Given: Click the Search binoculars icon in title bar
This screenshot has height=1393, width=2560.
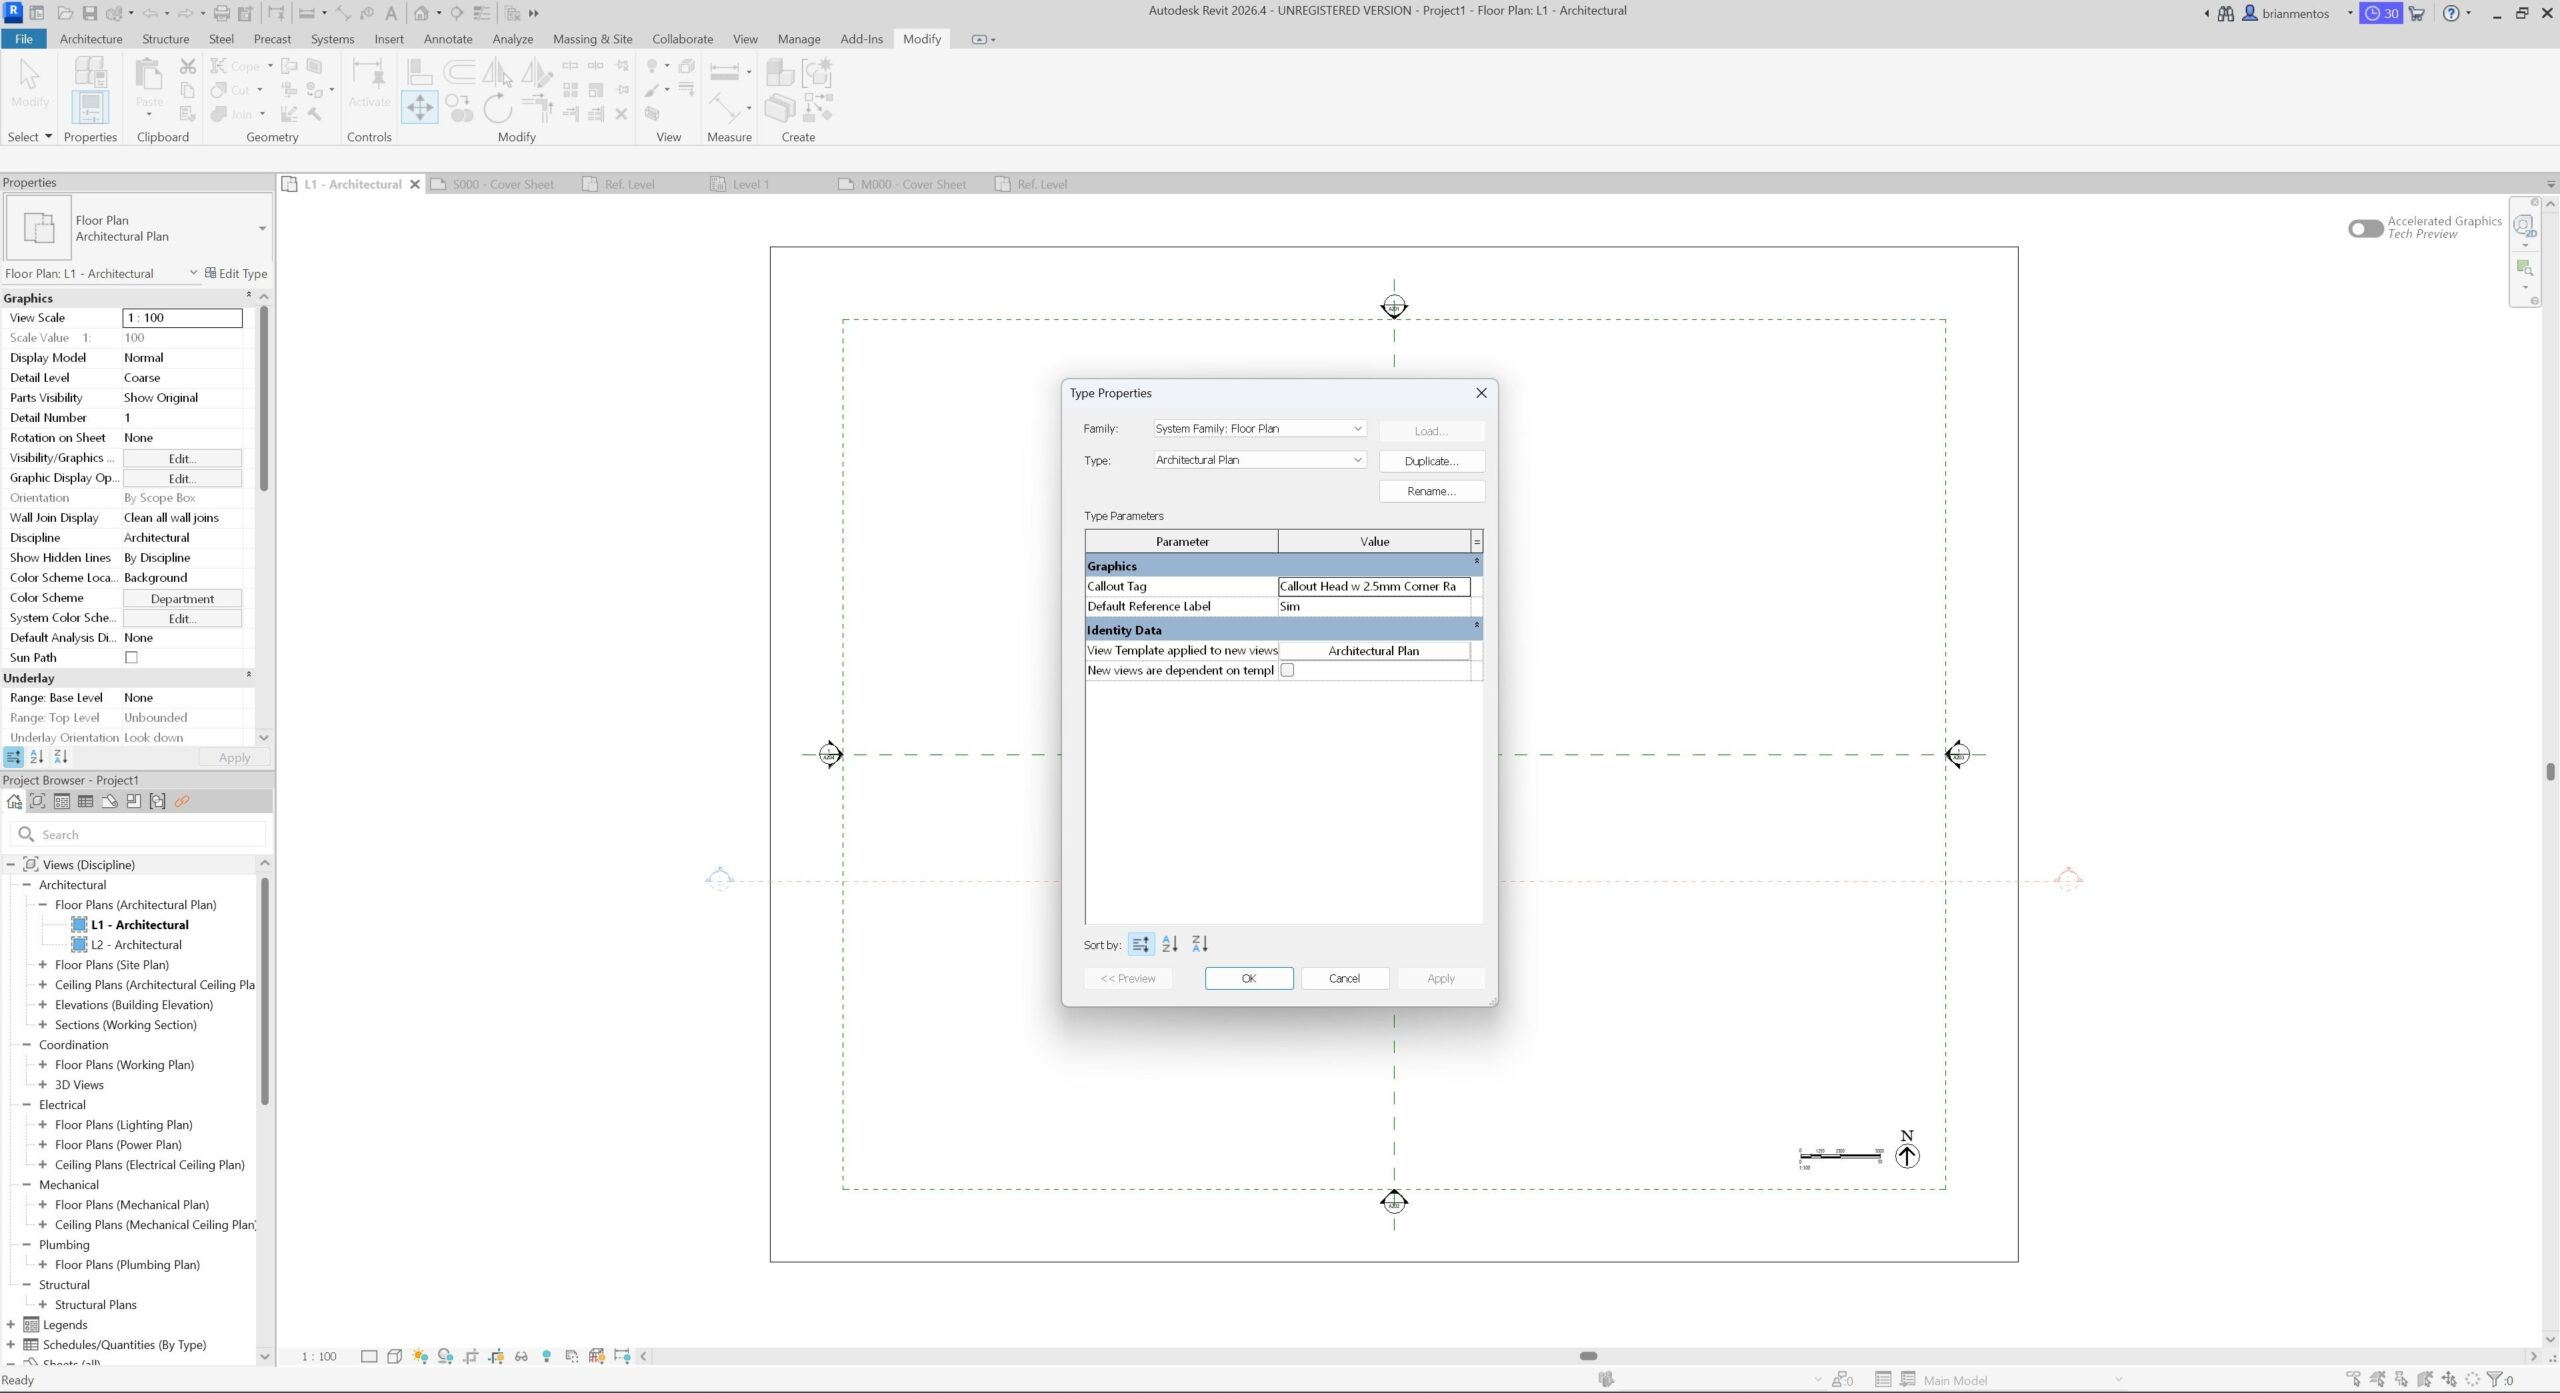Looking at the screenshot, I should click(x=2225, y=13).
